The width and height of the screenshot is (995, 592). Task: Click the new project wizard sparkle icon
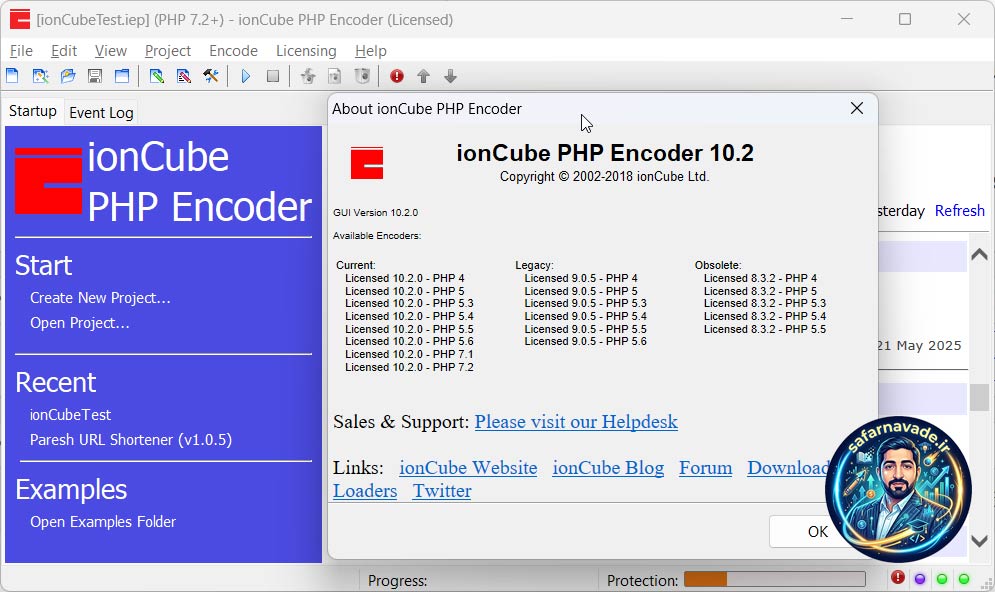pos(40,76)
